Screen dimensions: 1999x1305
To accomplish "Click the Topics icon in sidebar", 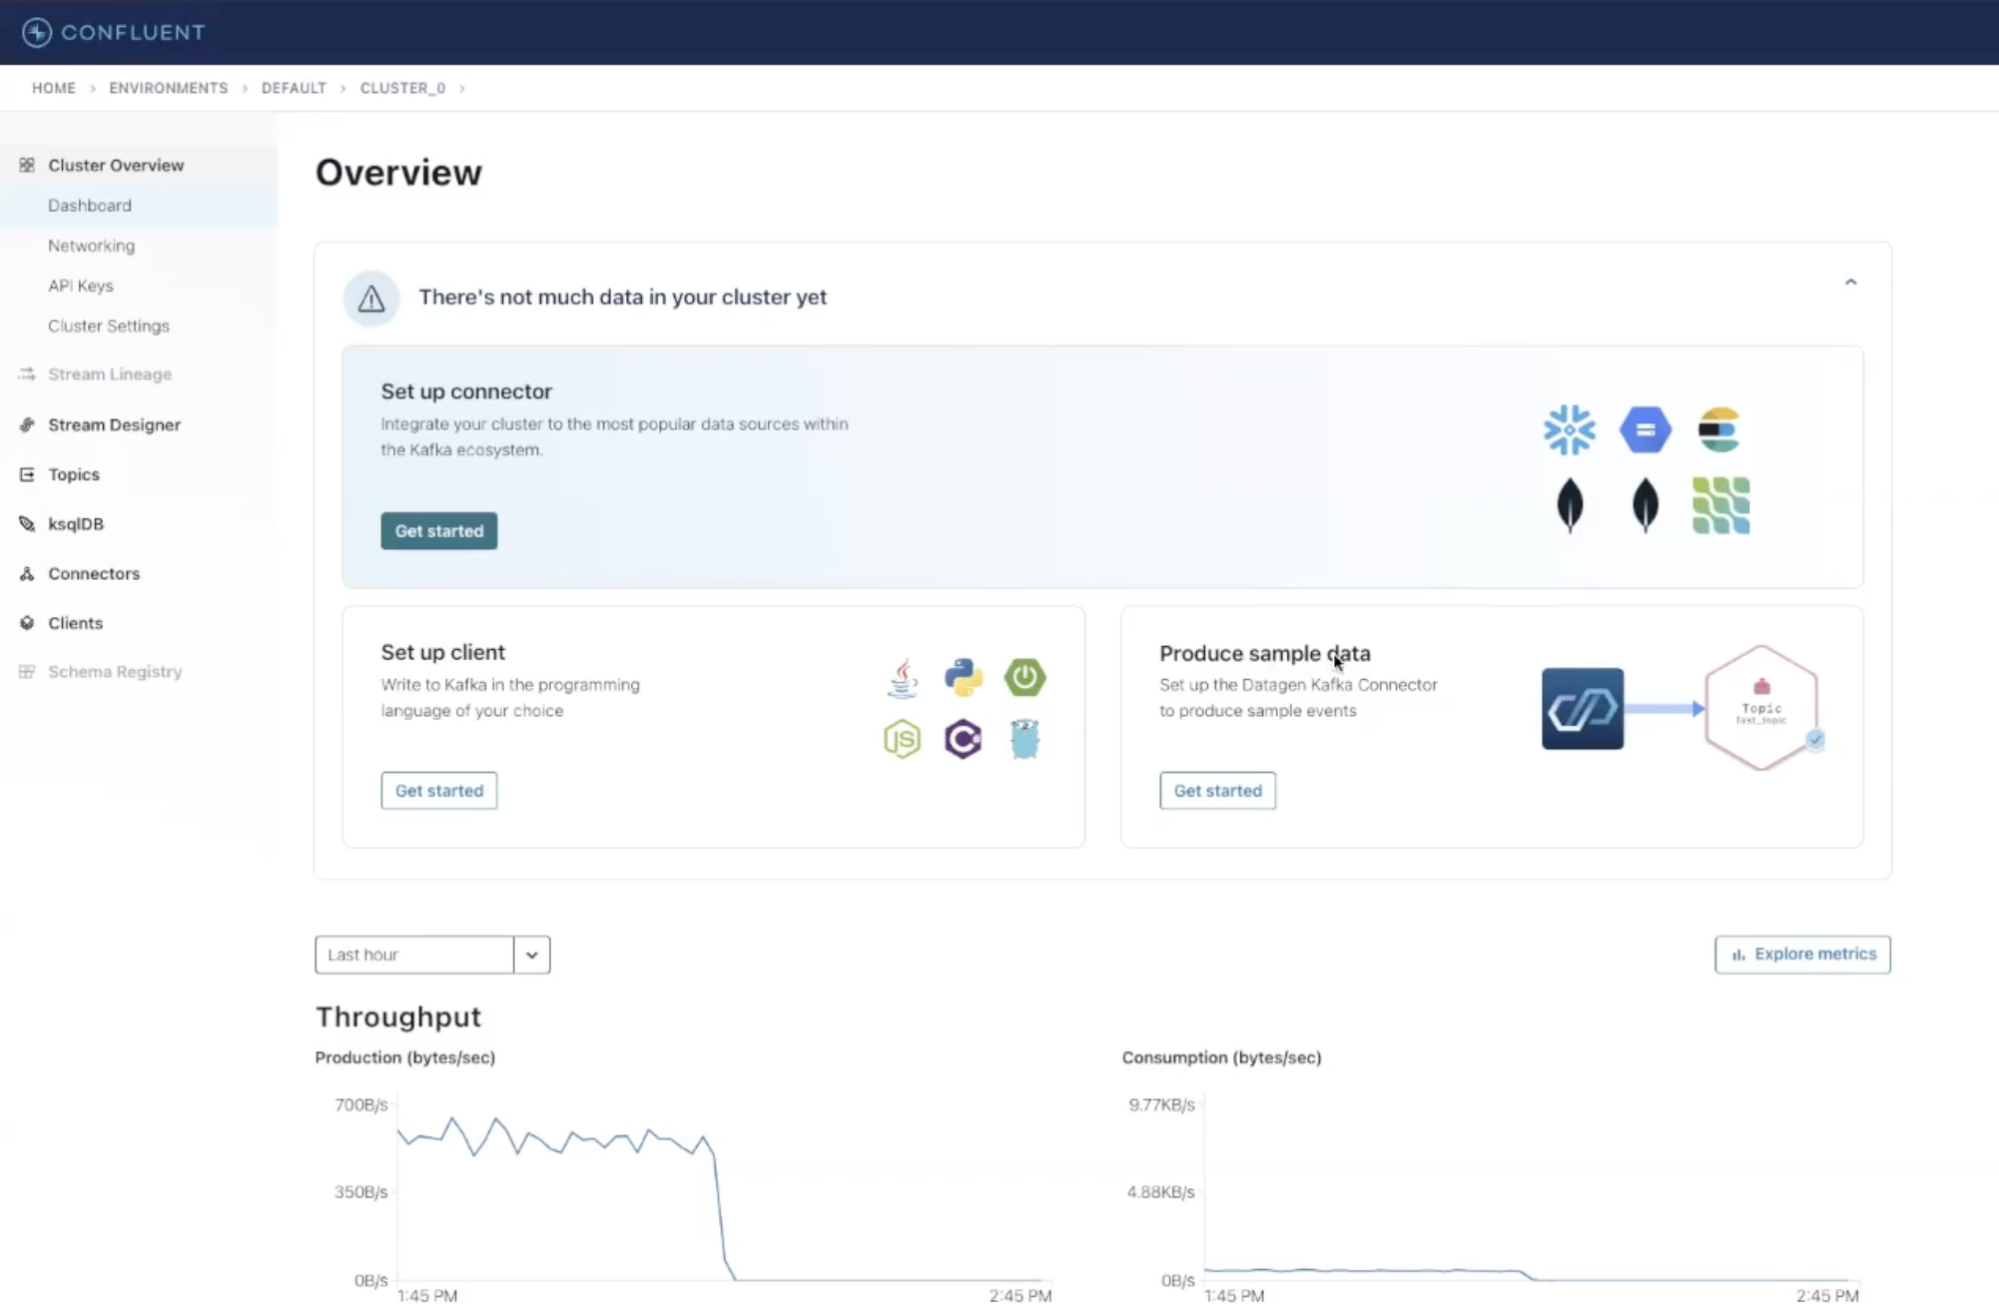I will (27, 474).
